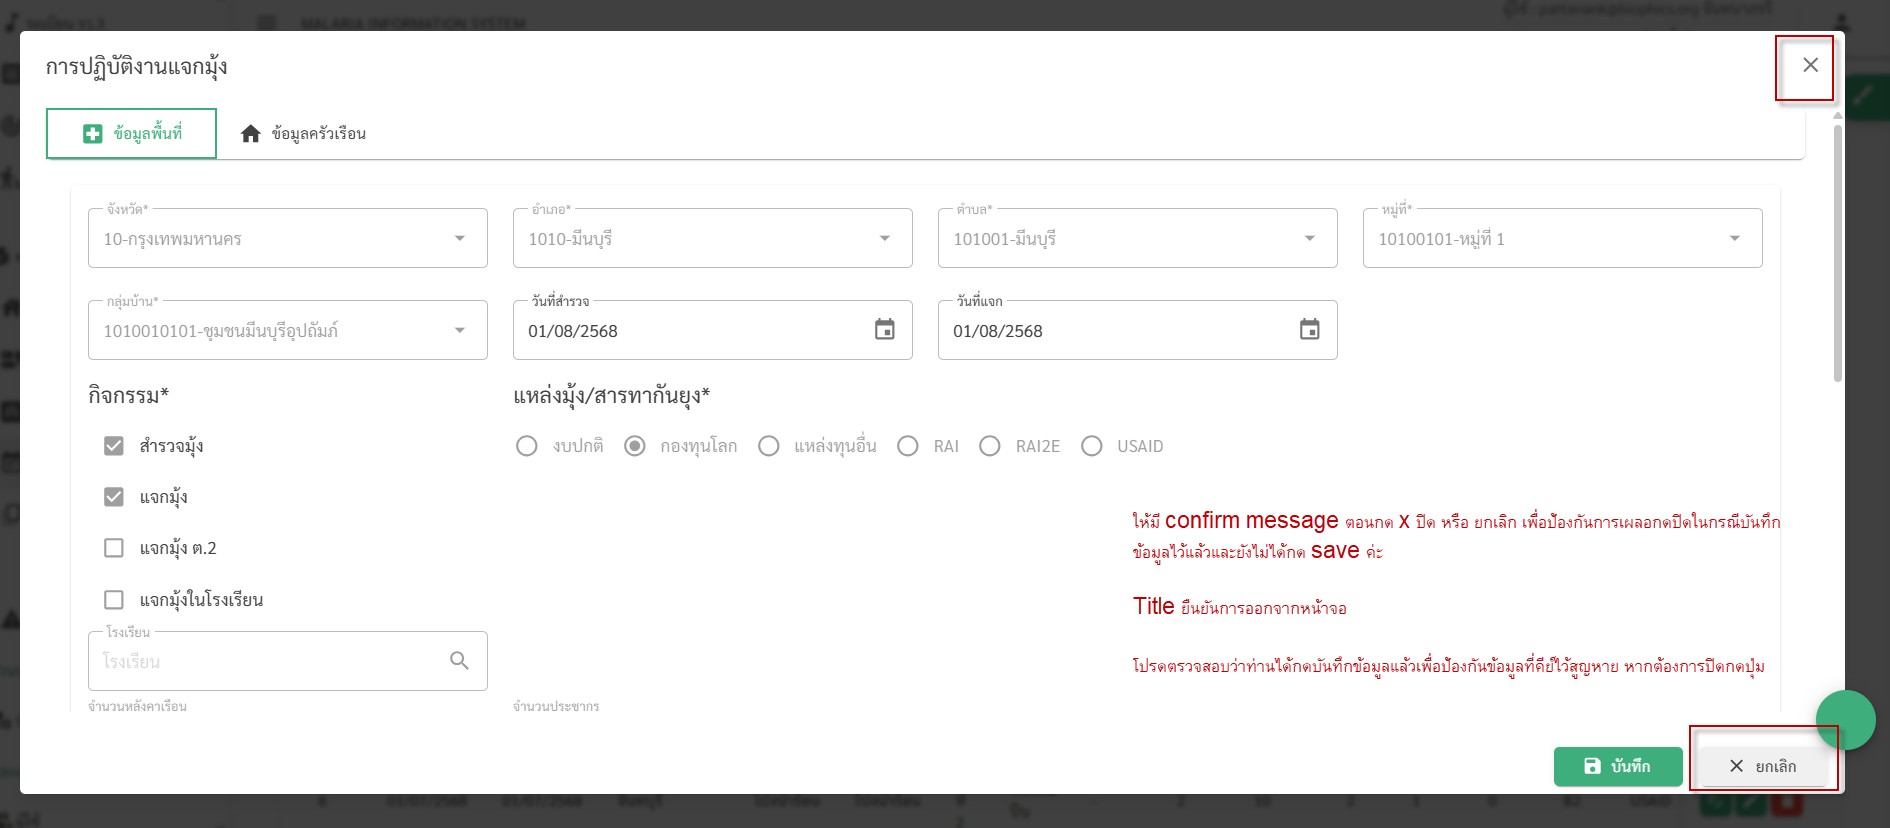Open the อำเภอ district dropdown

tap(884, 239)
